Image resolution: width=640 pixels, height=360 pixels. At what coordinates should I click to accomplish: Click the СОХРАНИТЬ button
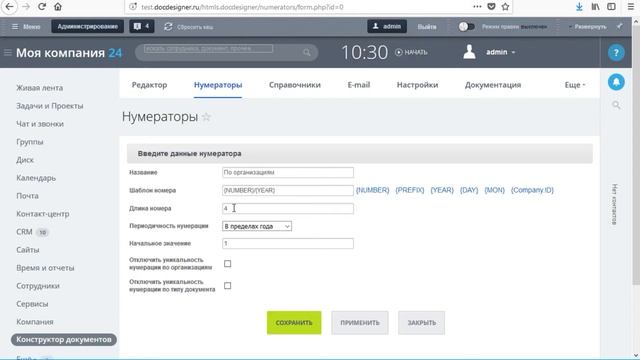pos(294,322)
